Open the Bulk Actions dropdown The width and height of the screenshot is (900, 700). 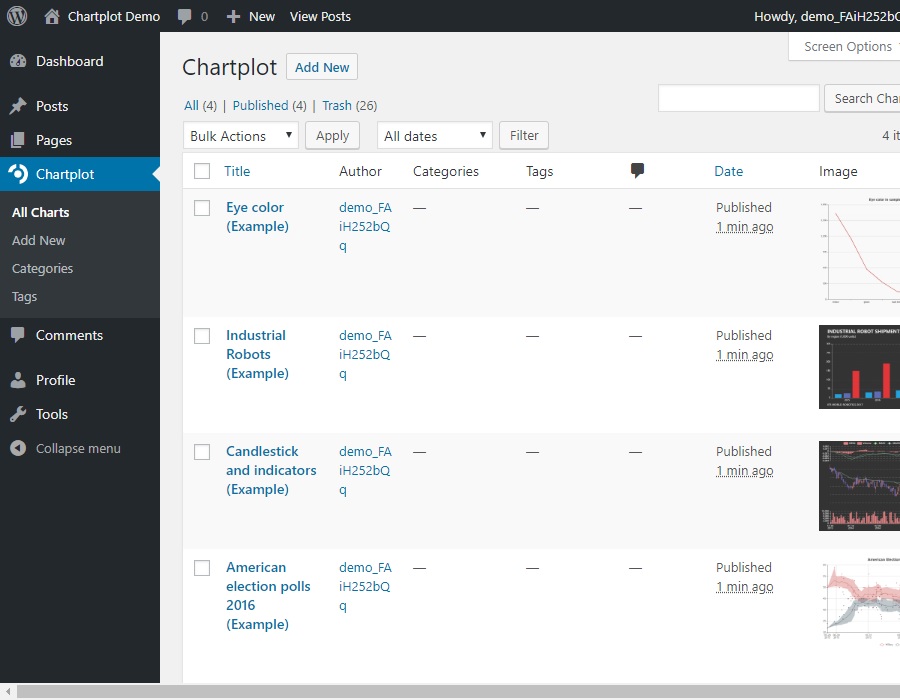pyautogui.click(x=241, y=135)
